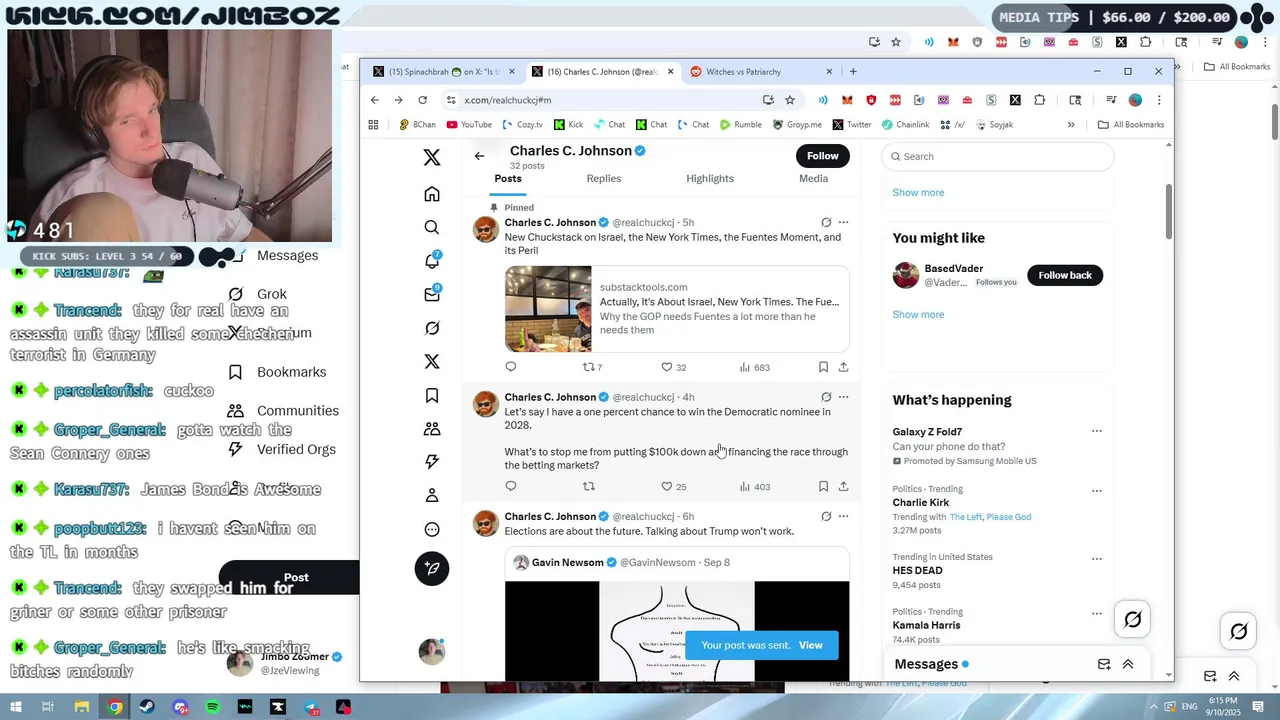1280x720 pixels.
Task: Open the Communities people icon in sidebar
Action: [x=432, y=428]
